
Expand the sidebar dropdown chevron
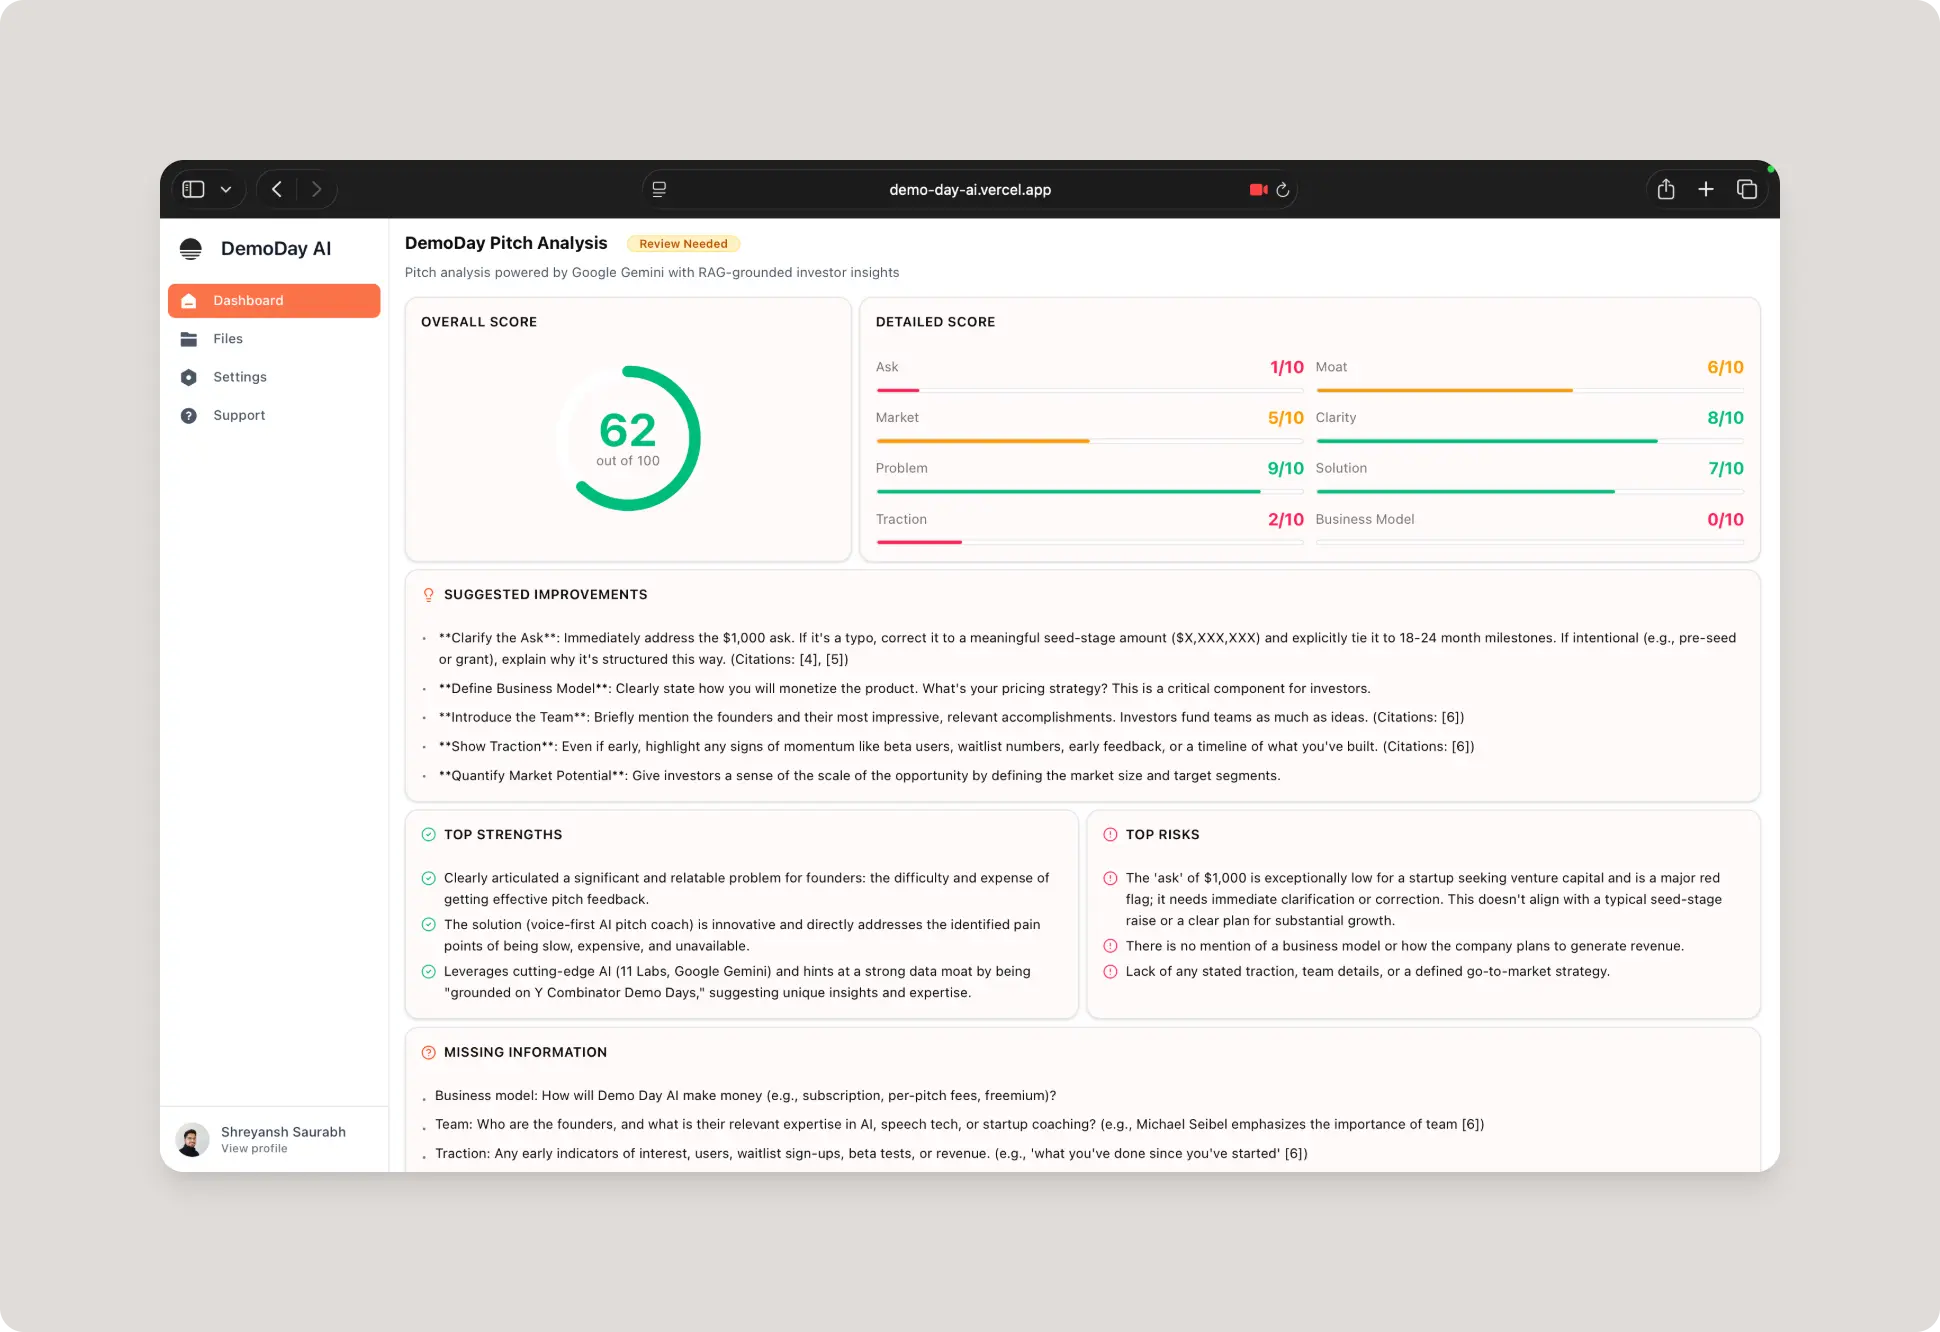[x=226, y=189]
